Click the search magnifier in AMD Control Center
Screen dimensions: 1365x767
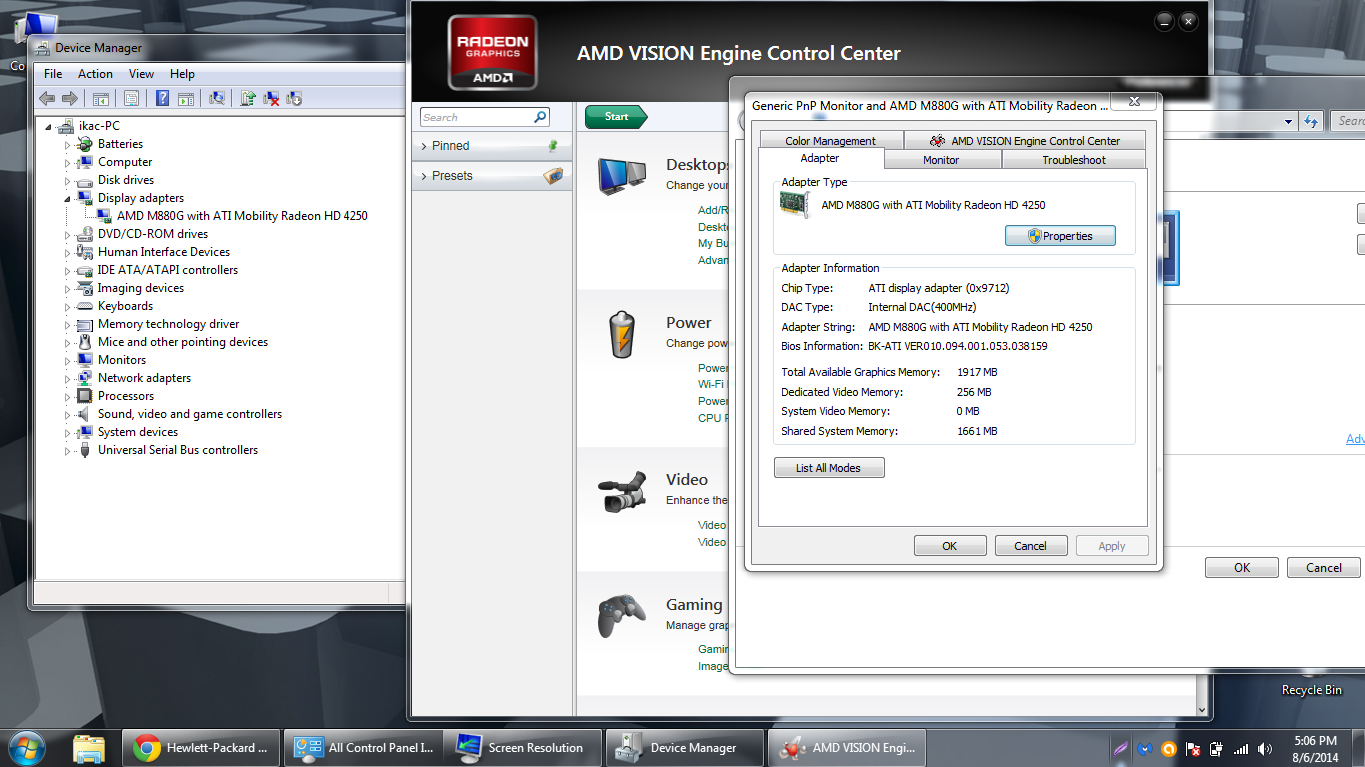540,117
